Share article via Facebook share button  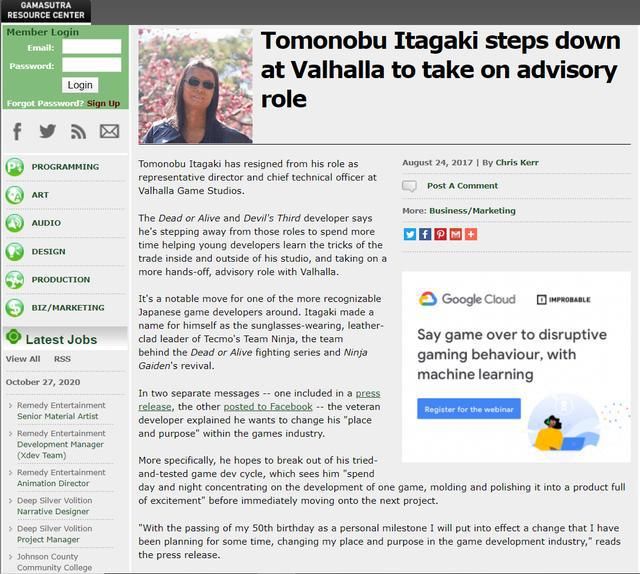coord(425,234)
